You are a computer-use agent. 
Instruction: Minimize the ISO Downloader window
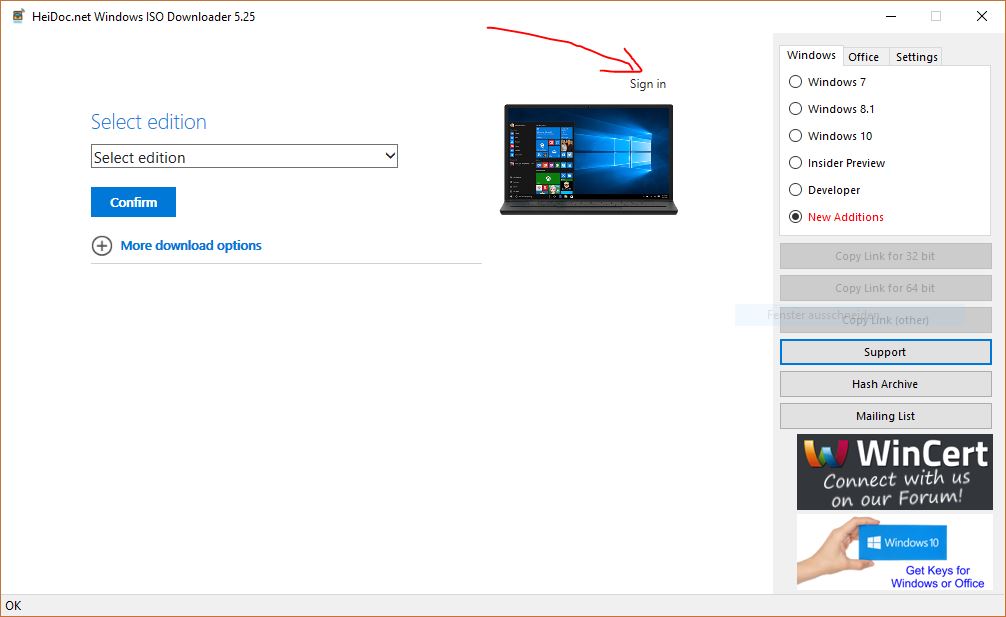point(891,17)
